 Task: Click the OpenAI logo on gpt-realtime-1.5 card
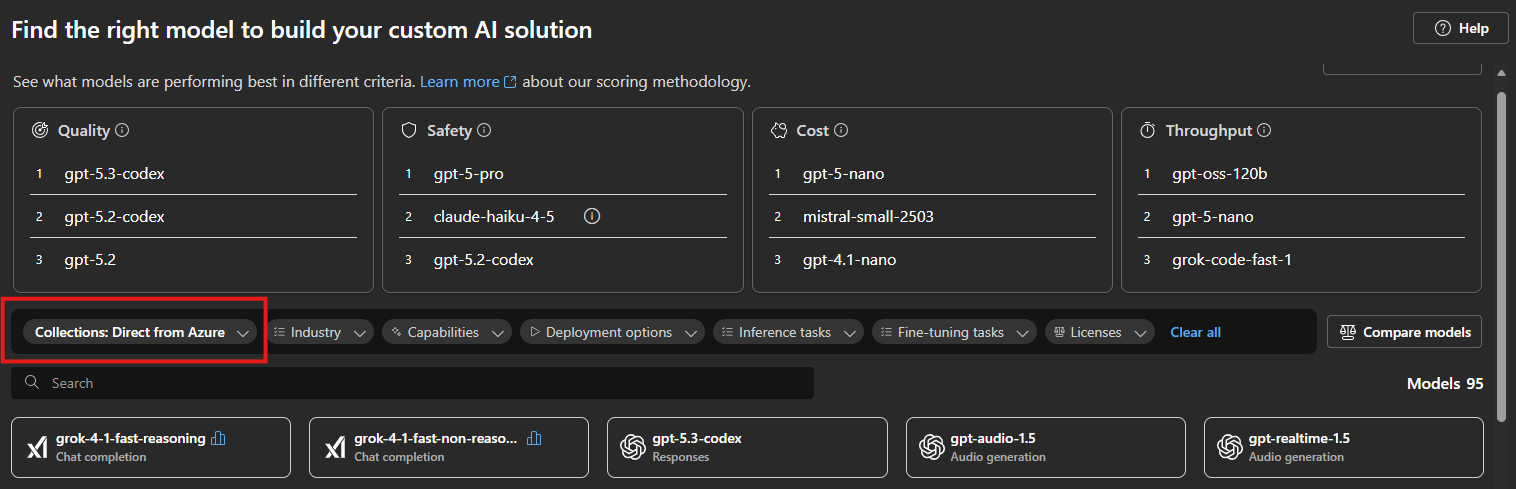click(x=1230, y=447)
